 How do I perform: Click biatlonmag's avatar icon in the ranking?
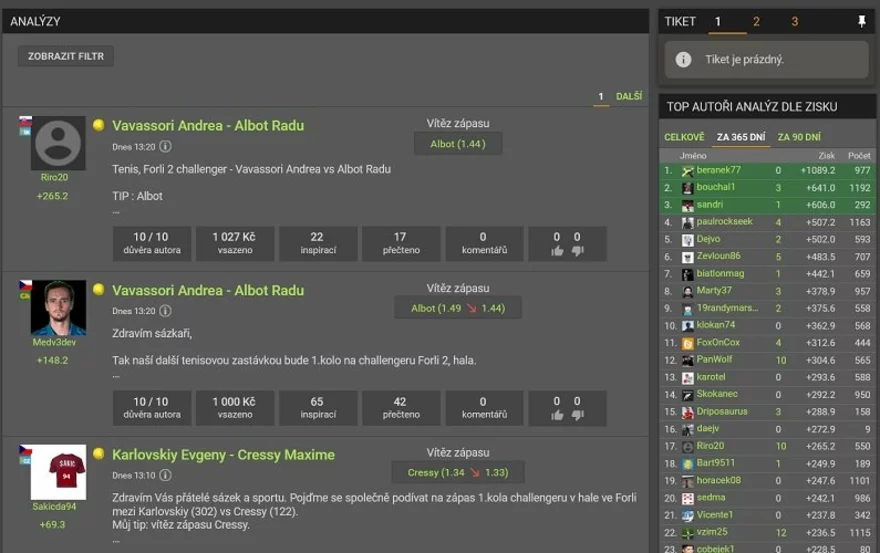pyautogui.click(x=688, y=274)
